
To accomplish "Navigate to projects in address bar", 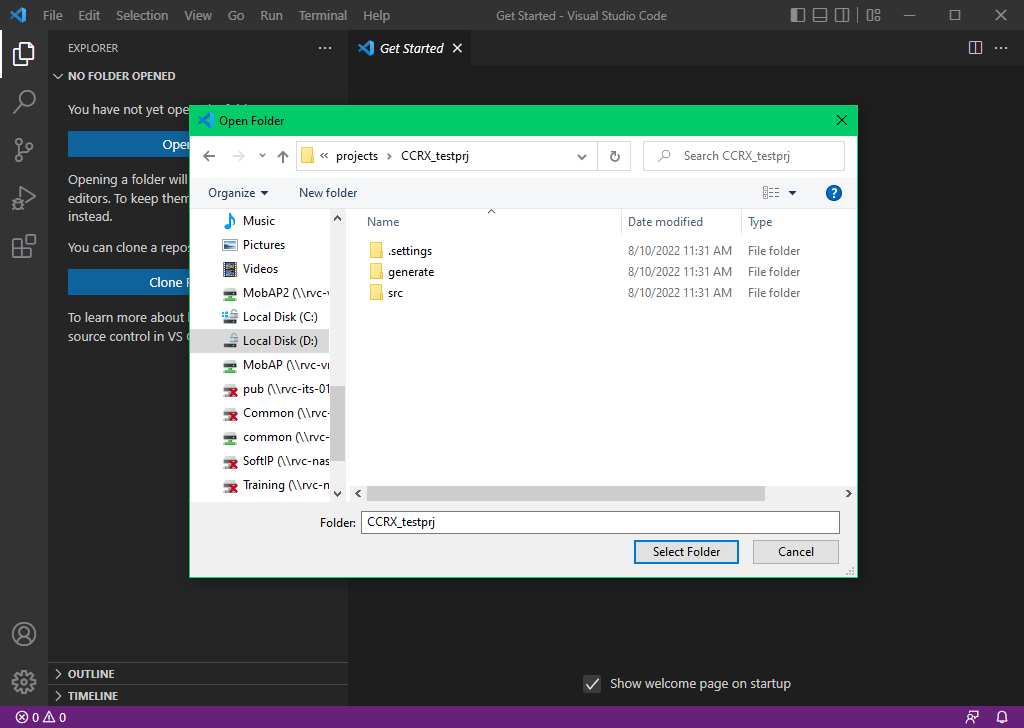I will point(357,156).
